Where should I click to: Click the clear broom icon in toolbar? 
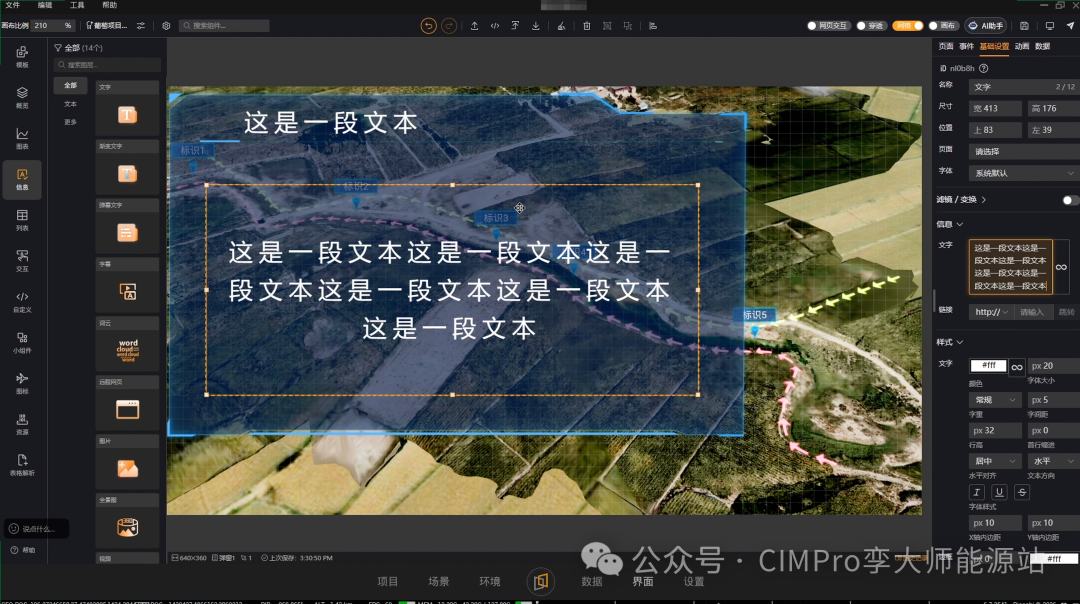(561, 25)
